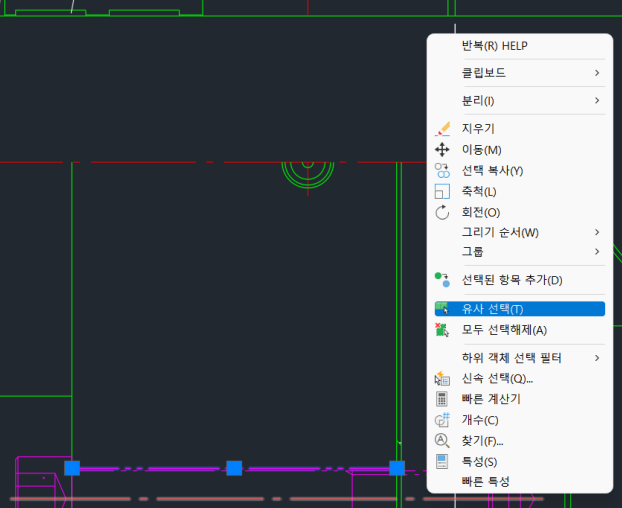This screenshot has width=622, height=508.
Task: Choose 개수(C) count command
Action: point(520,420)
